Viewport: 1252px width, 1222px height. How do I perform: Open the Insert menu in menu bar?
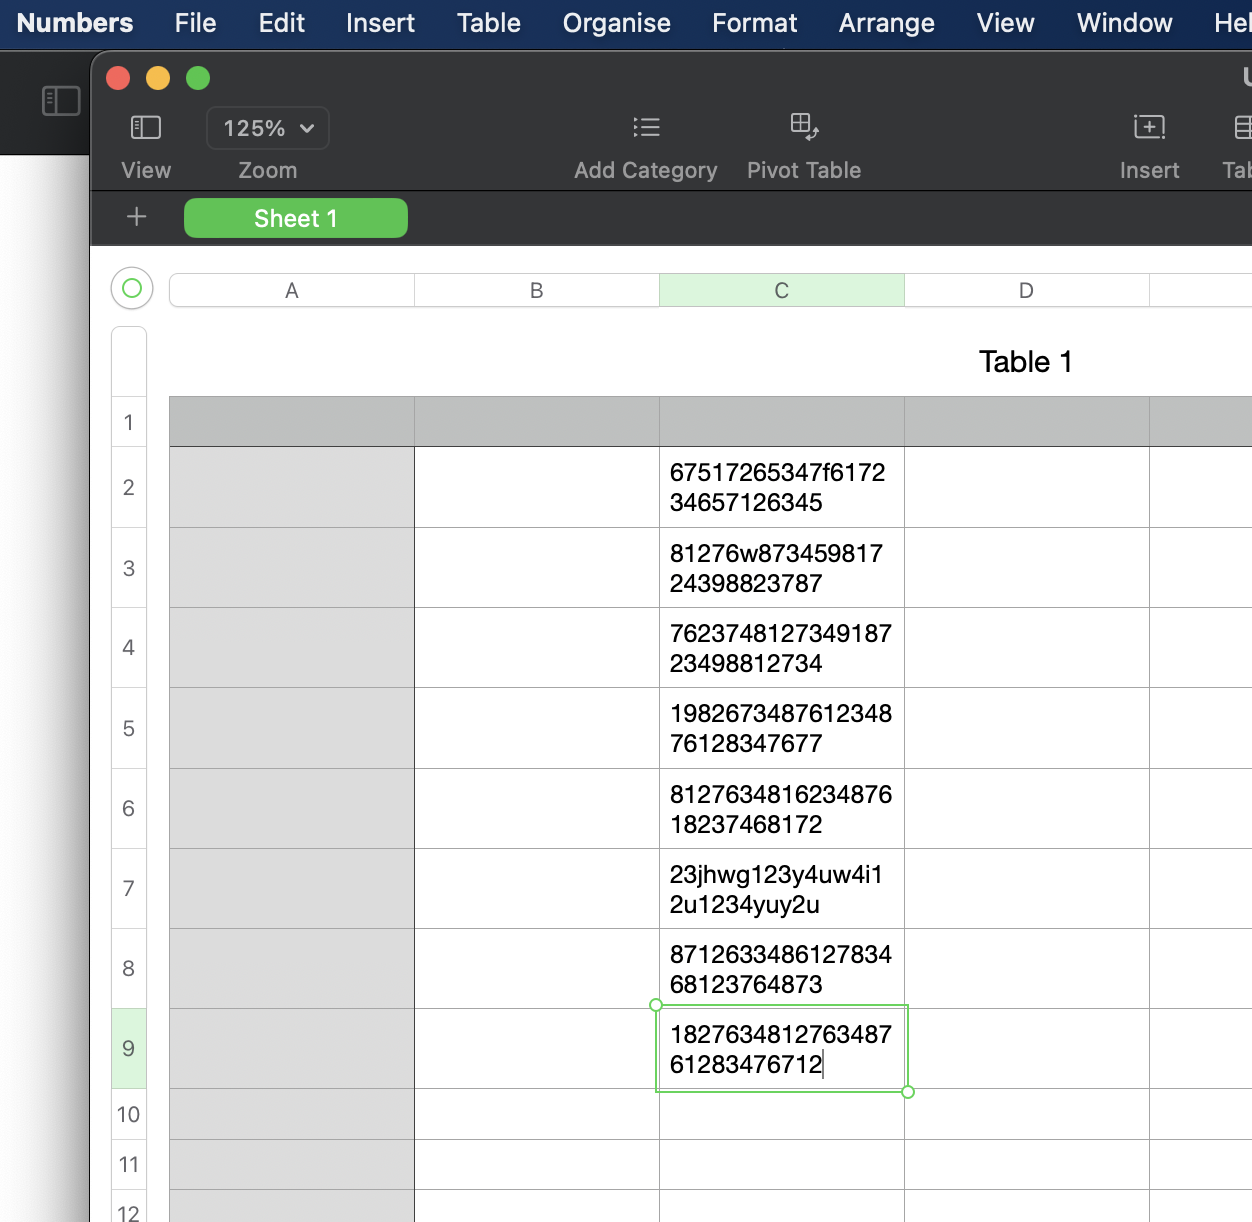(x=380, y=23)
